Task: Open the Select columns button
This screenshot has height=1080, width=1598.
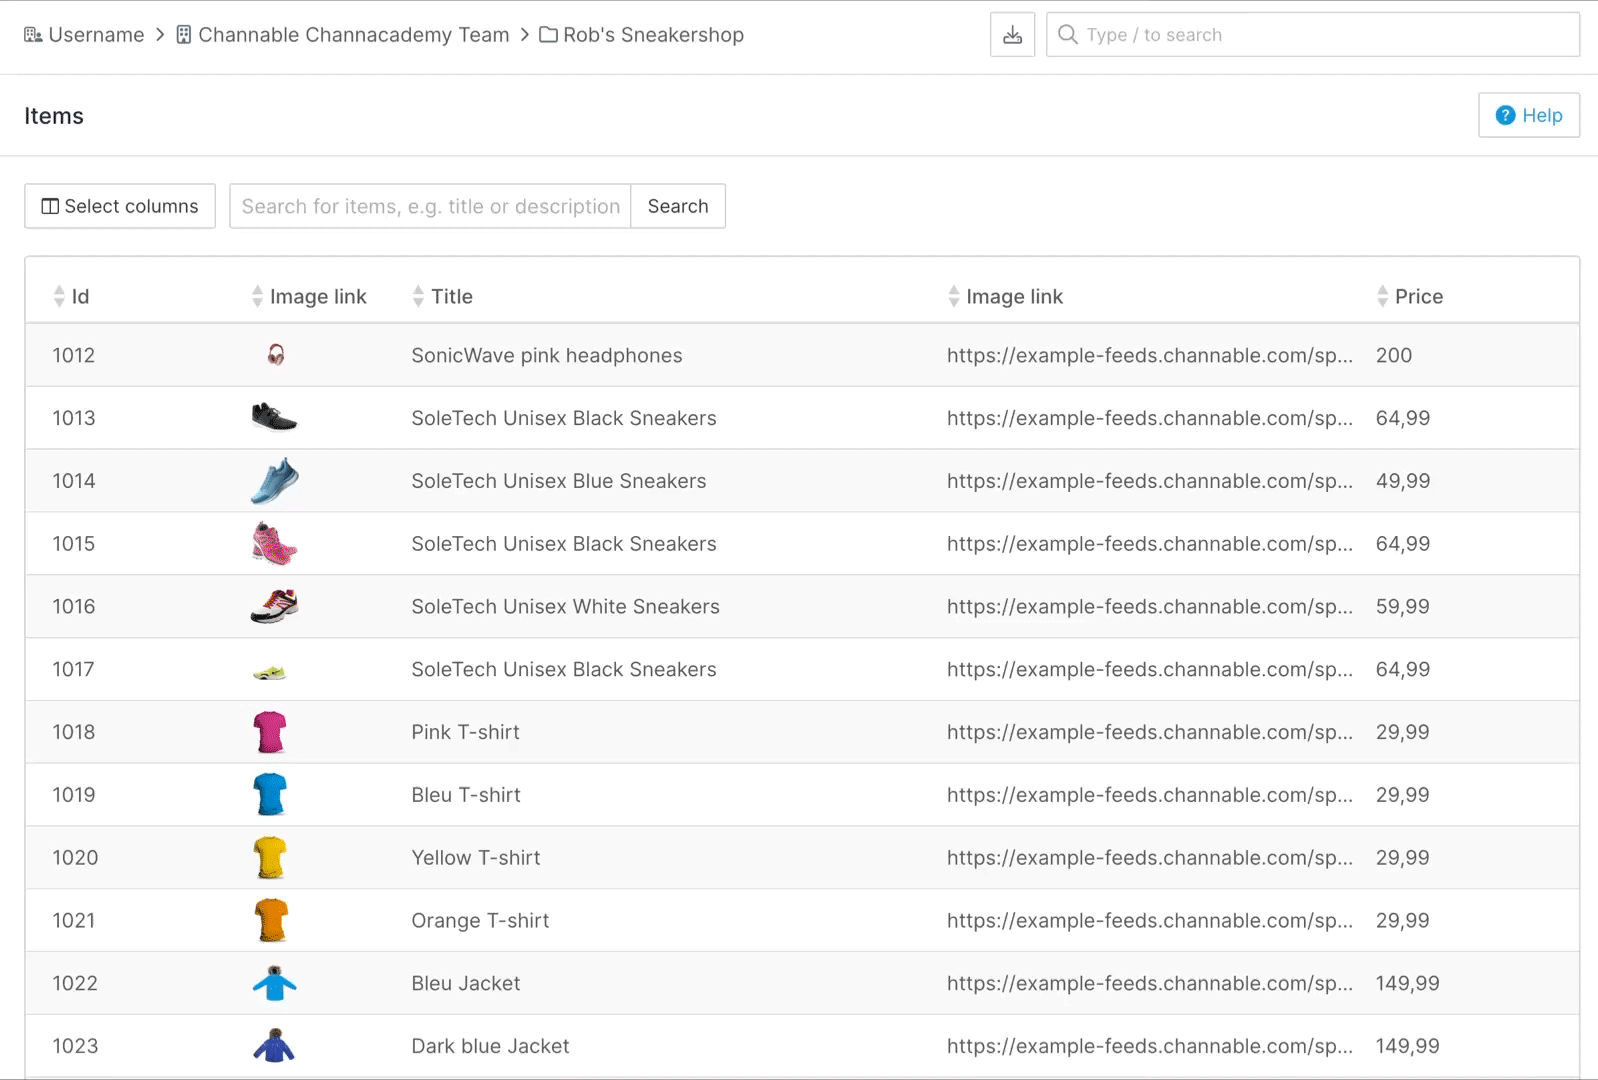Action: (x=120, y=206)
